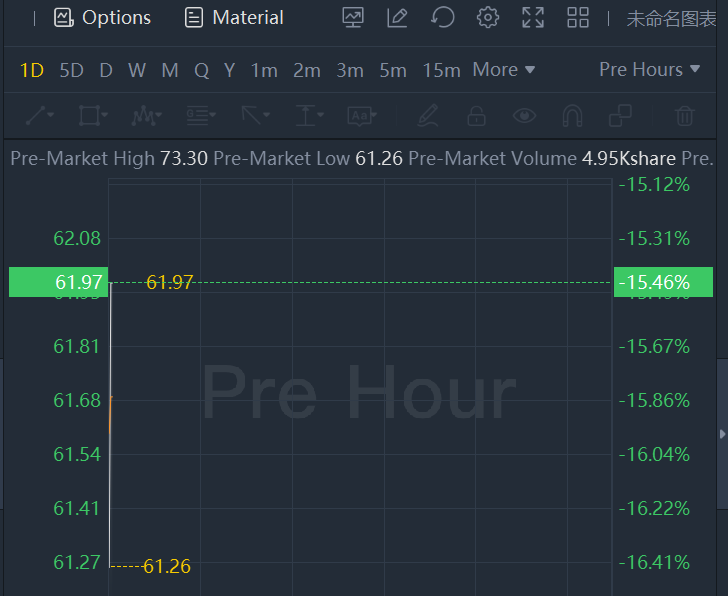Viewport: 728px width, 596px height.
Task: Open the multi-chart grid layout icon
Action: point(578,17)
